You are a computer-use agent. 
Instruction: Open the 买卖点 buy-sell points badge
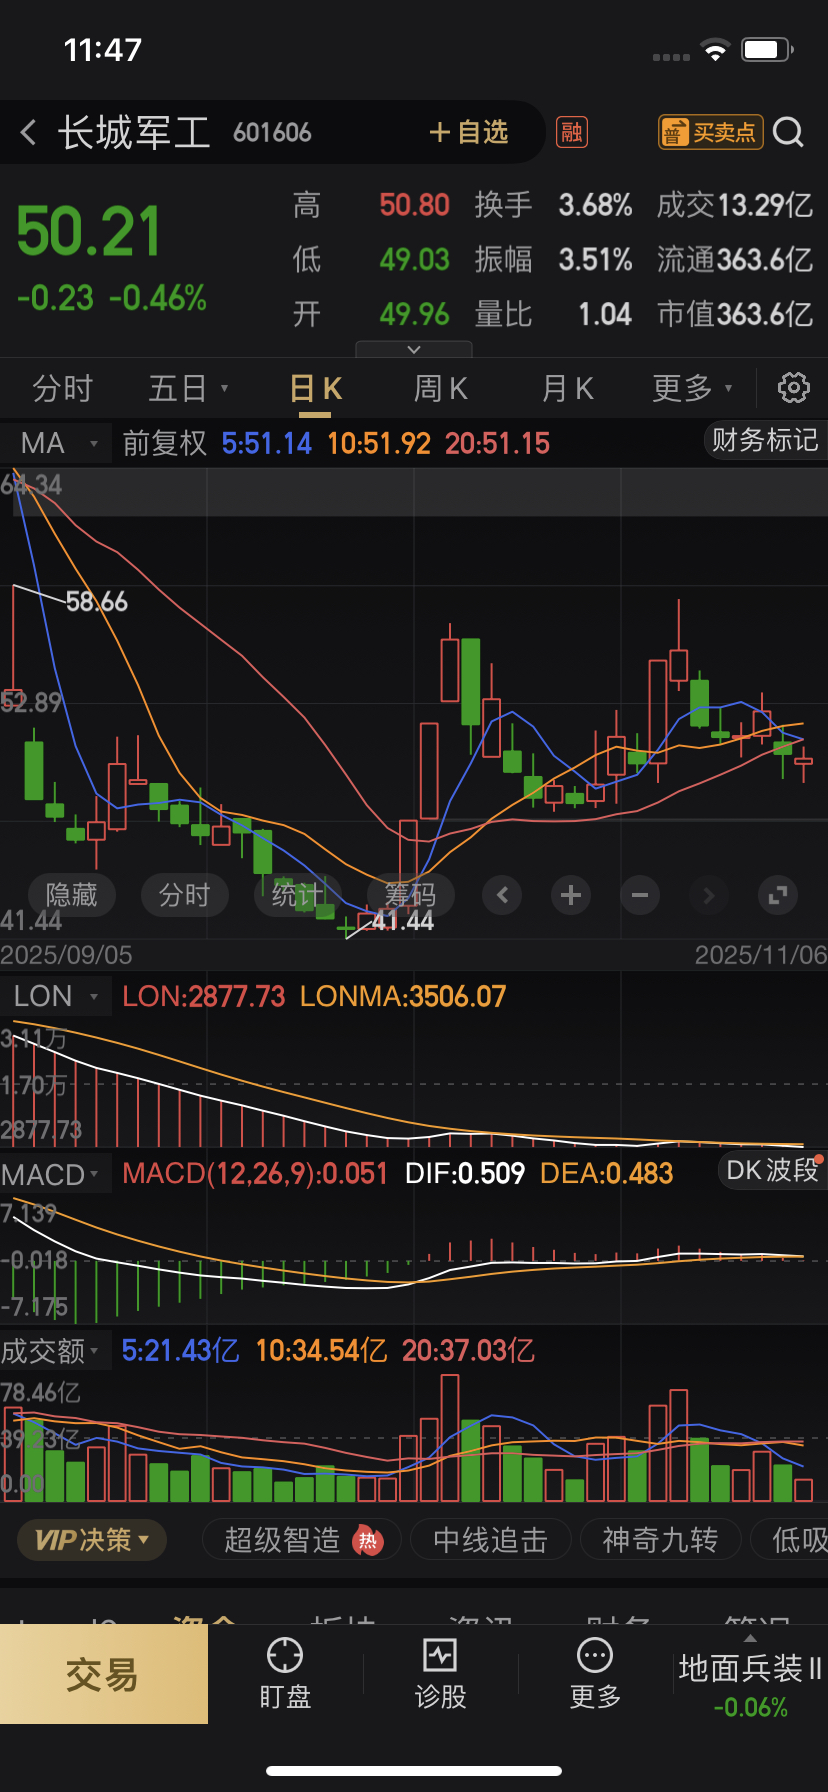click(710, 132)
